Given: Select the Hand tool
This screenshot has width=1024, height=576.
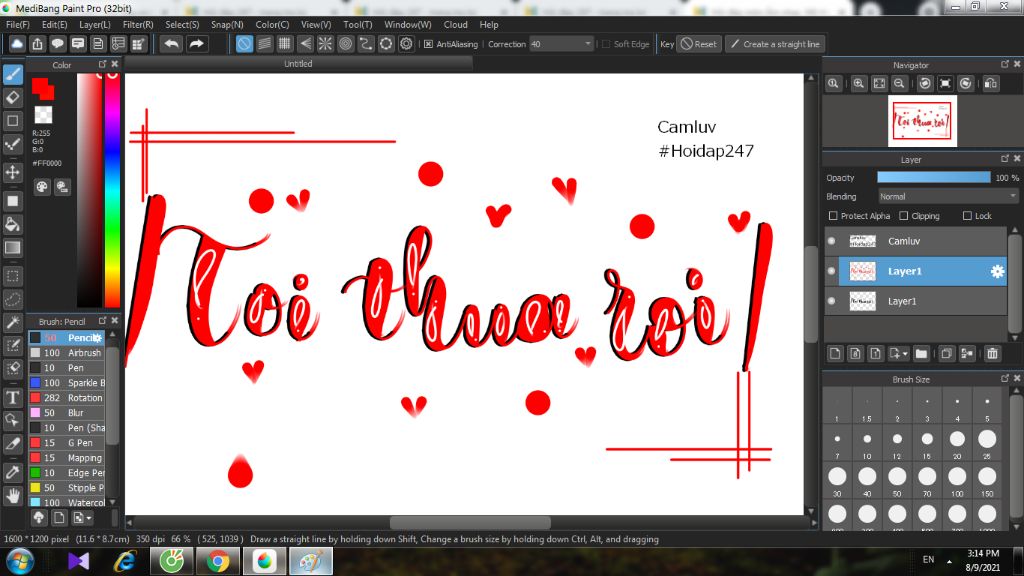Looking at the screenshot, I should click(12, 496).
